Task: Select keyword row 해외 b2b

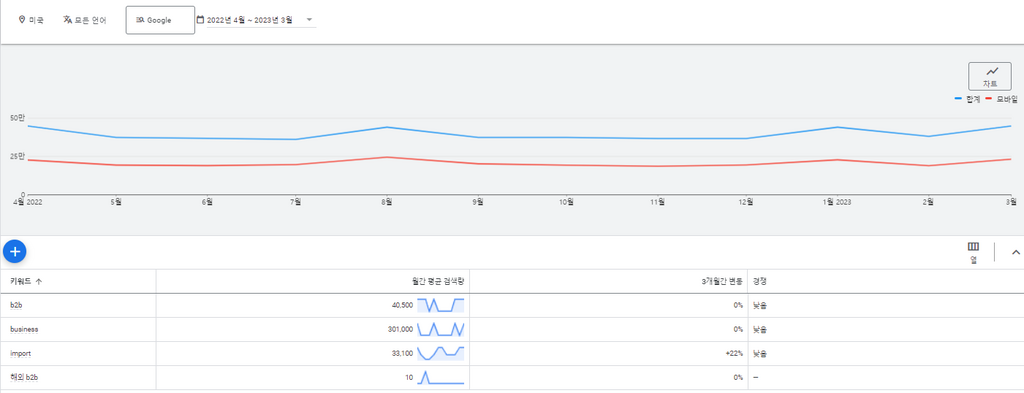Action: 512,378
